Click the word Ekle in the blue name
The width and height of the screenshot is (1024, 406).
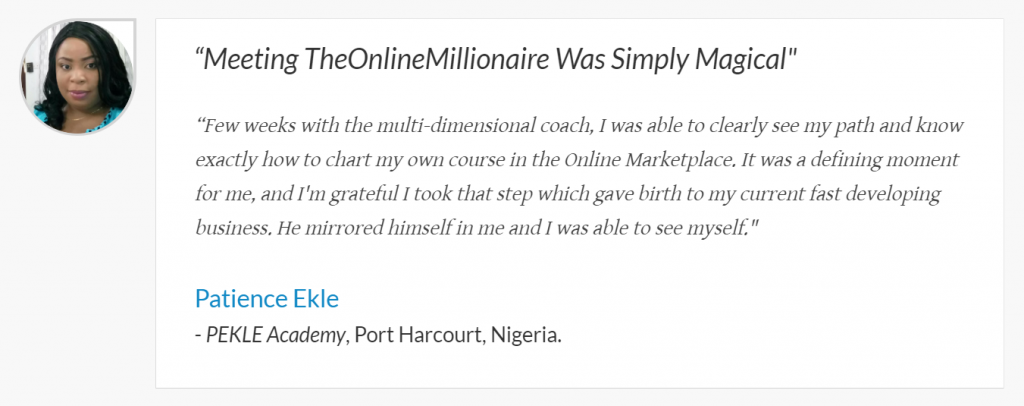(x=317, y=298)
